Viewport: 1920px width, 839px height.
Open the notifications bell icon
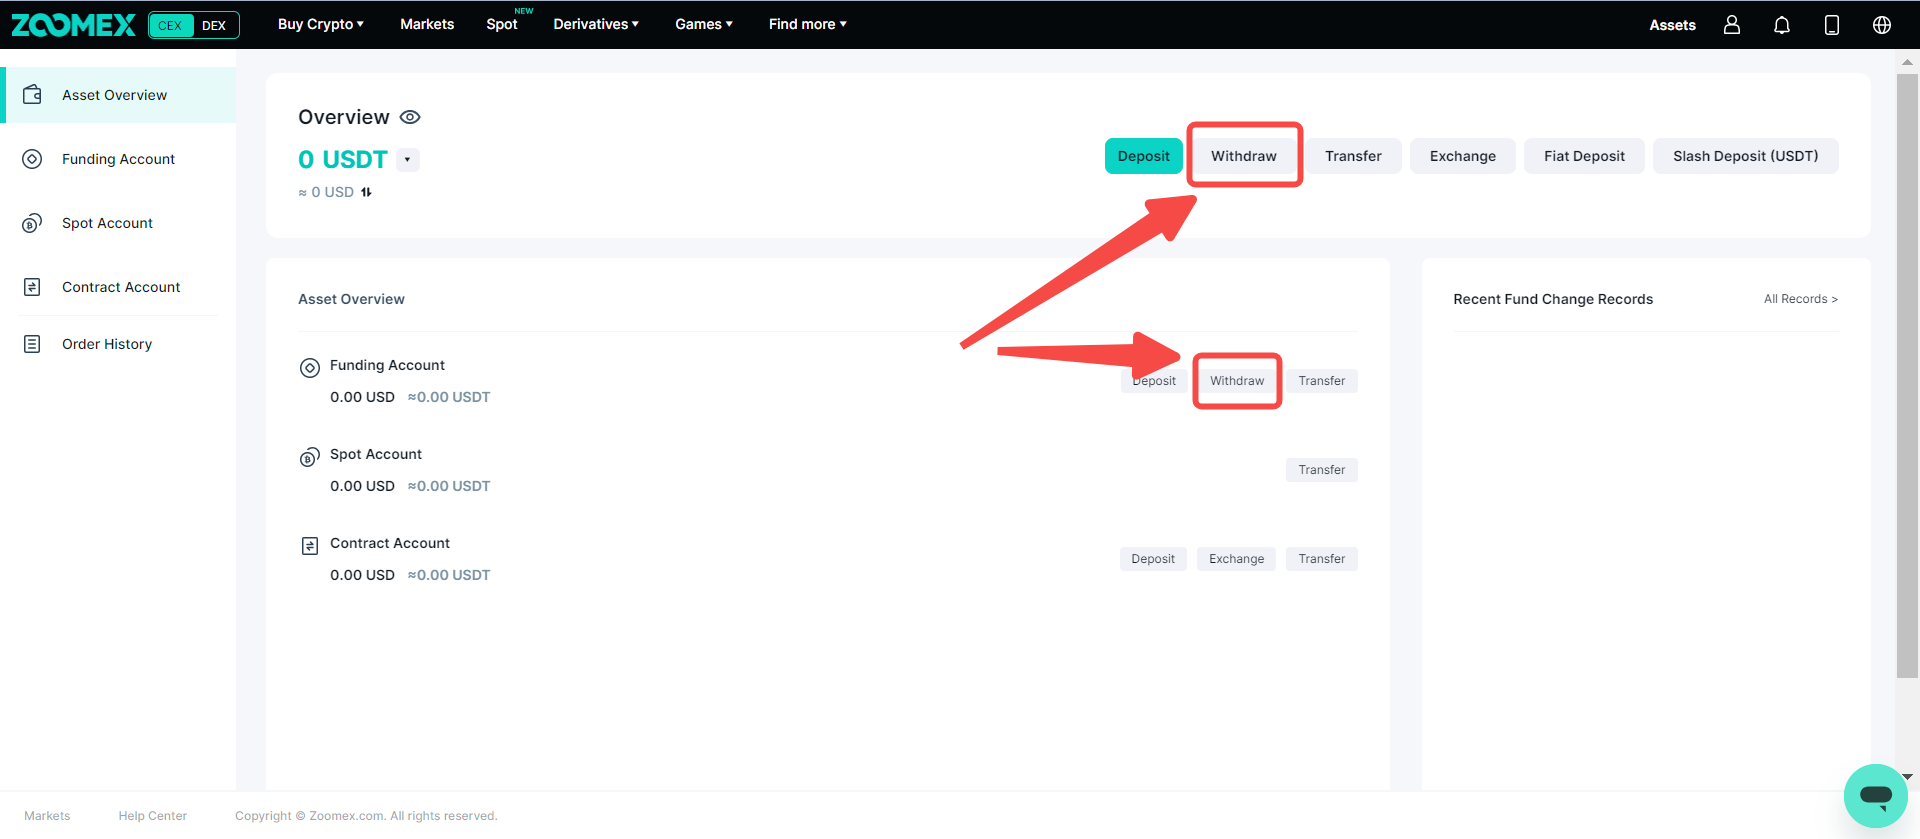(1782, 25)
